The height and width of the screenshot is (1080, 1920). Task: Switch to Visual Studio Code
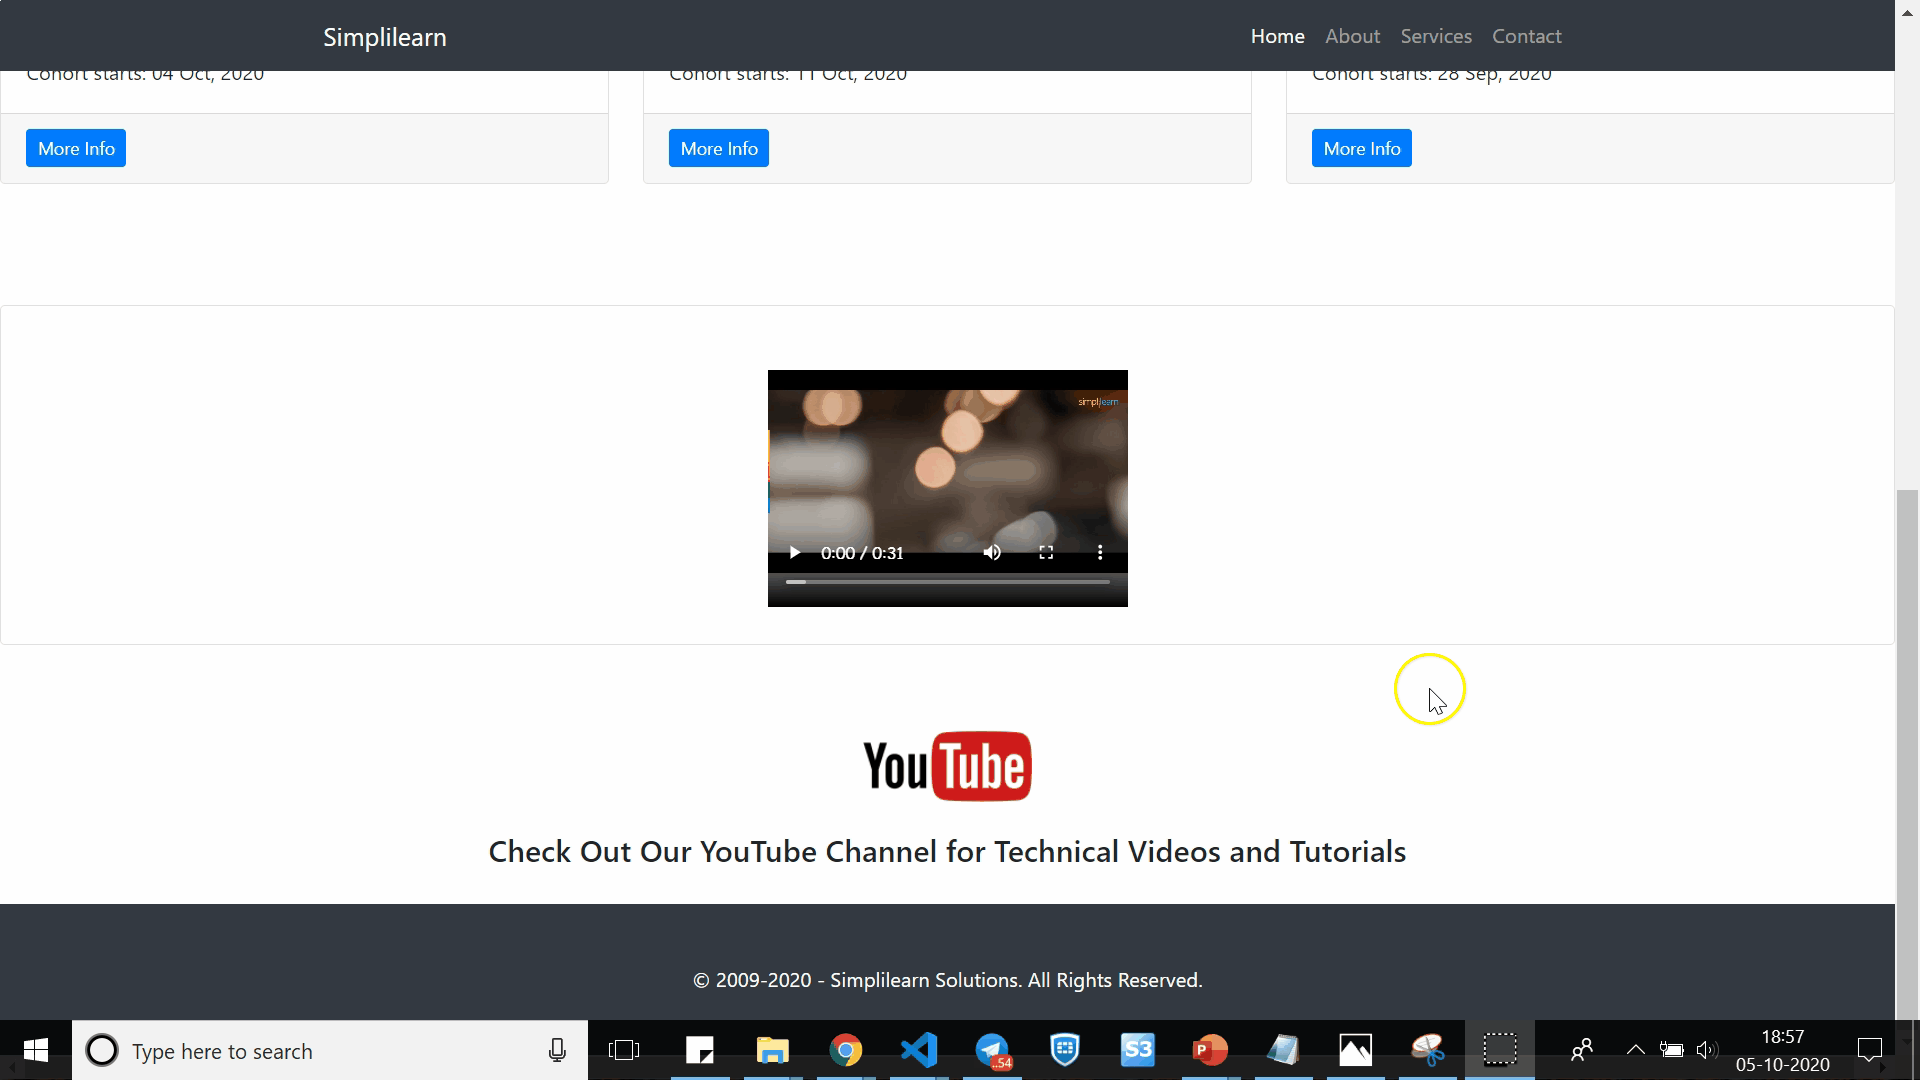(919, 1050)
